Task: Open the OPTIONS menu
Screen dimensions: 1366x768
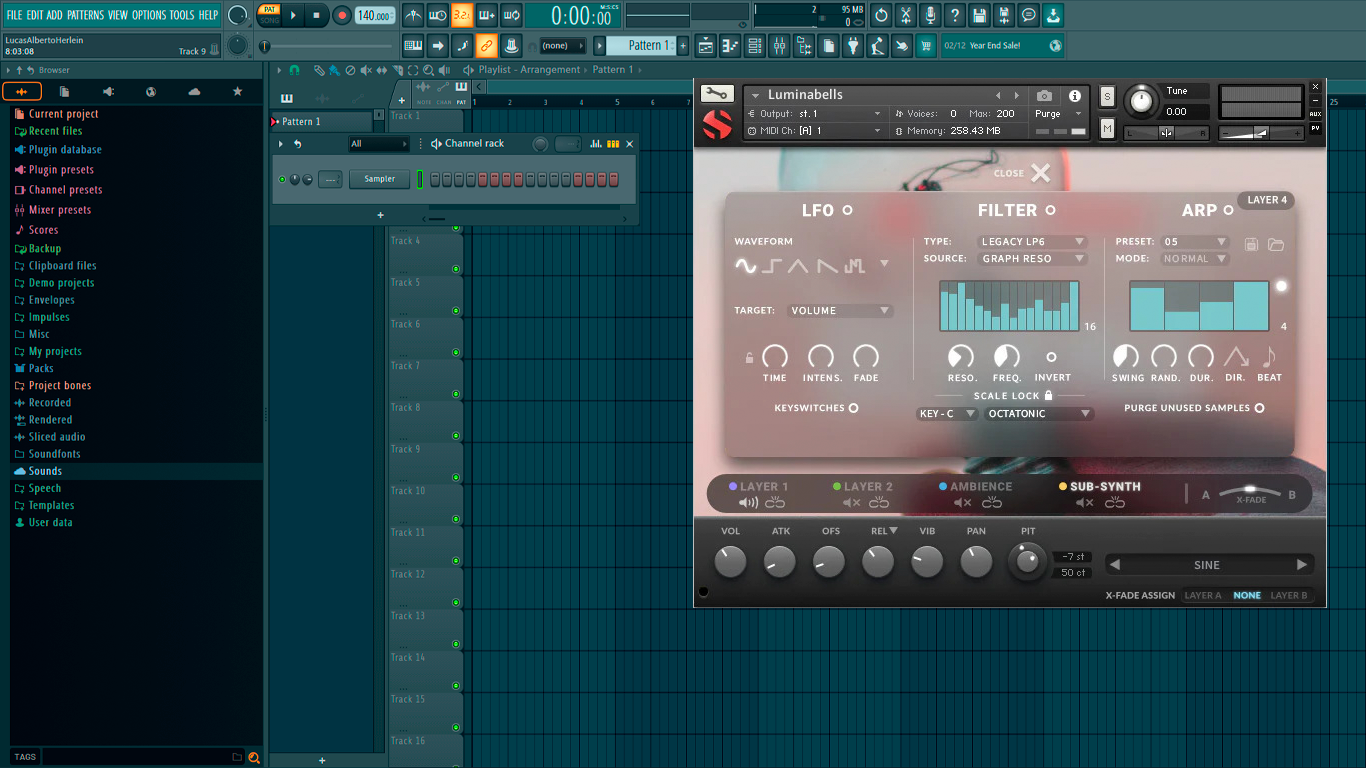Action: (x=149, y=15)
